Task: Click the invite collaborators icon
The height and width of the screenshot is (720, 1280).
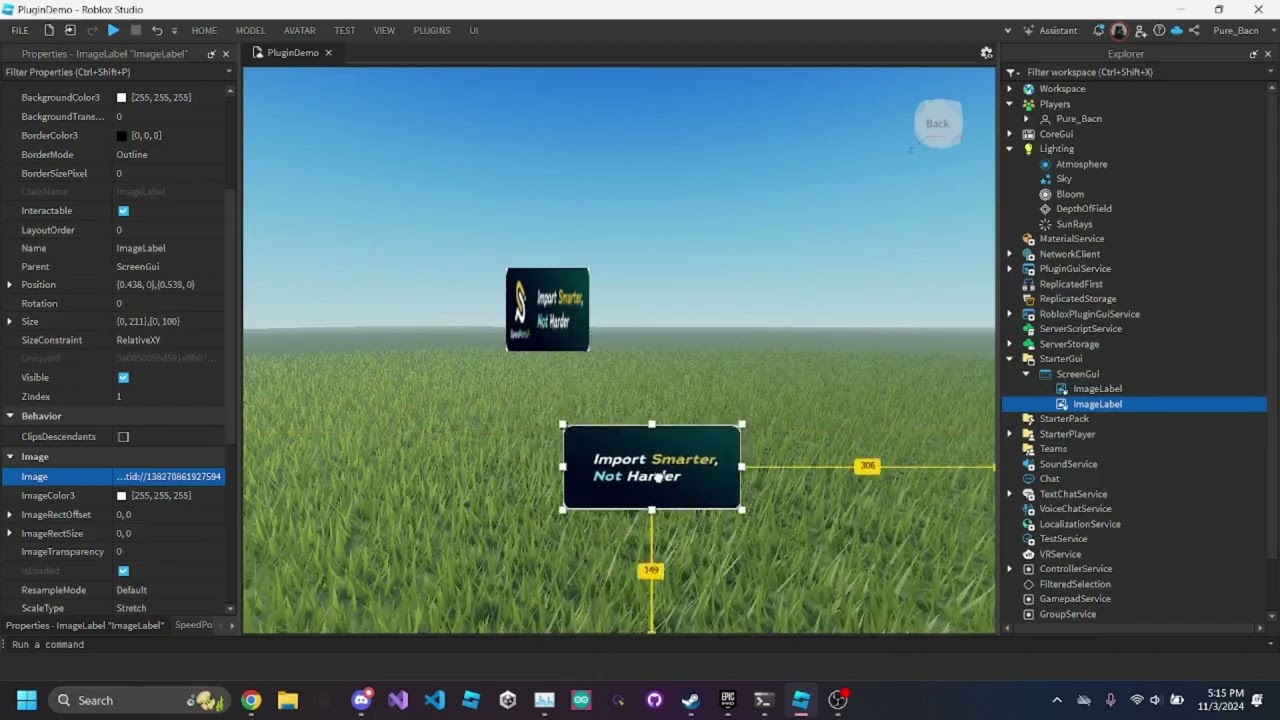Action: (1140, 30)
